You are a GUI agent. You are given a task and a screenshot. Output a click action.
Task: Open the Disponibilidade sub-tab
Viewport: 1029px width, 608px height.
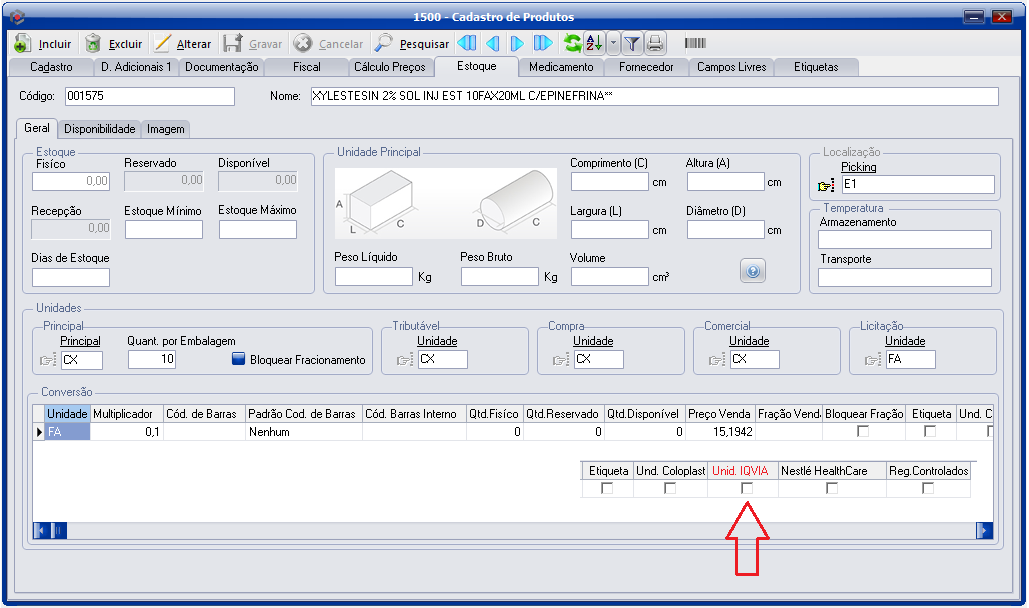[x=100, y=129]
